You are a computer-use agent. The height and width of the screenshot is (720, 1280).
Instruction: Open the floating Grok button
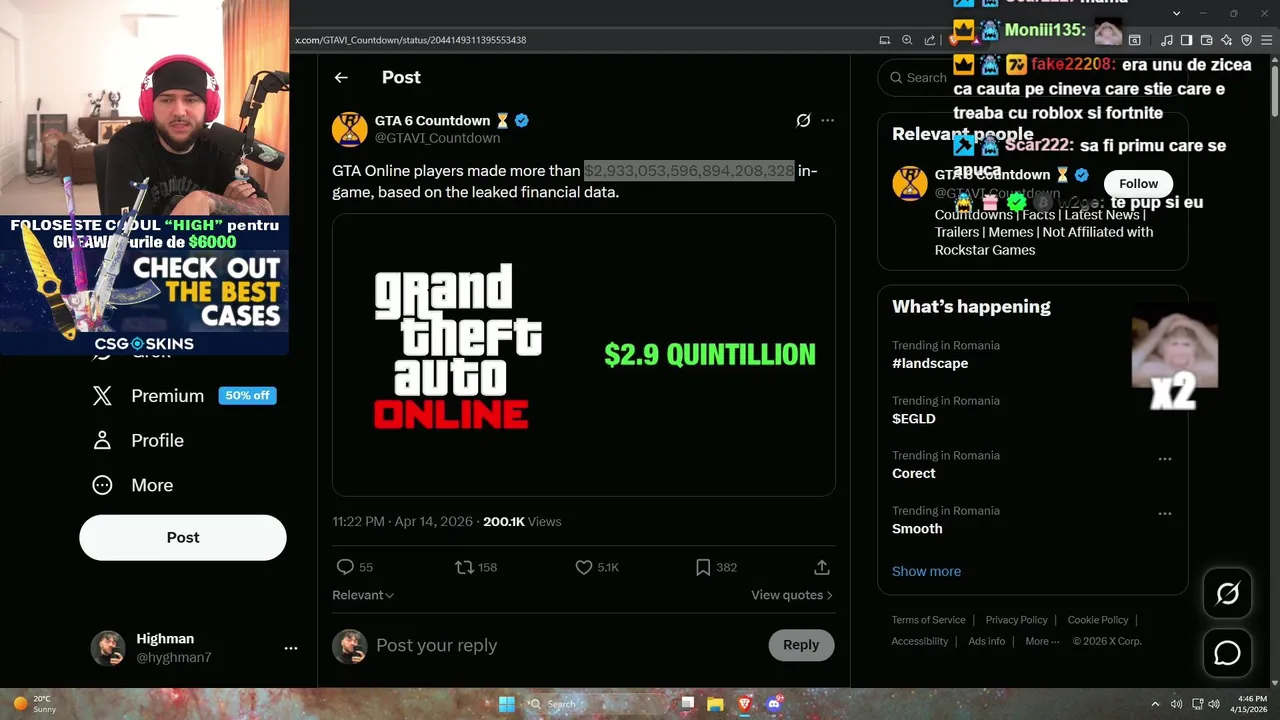[1228, 594]
